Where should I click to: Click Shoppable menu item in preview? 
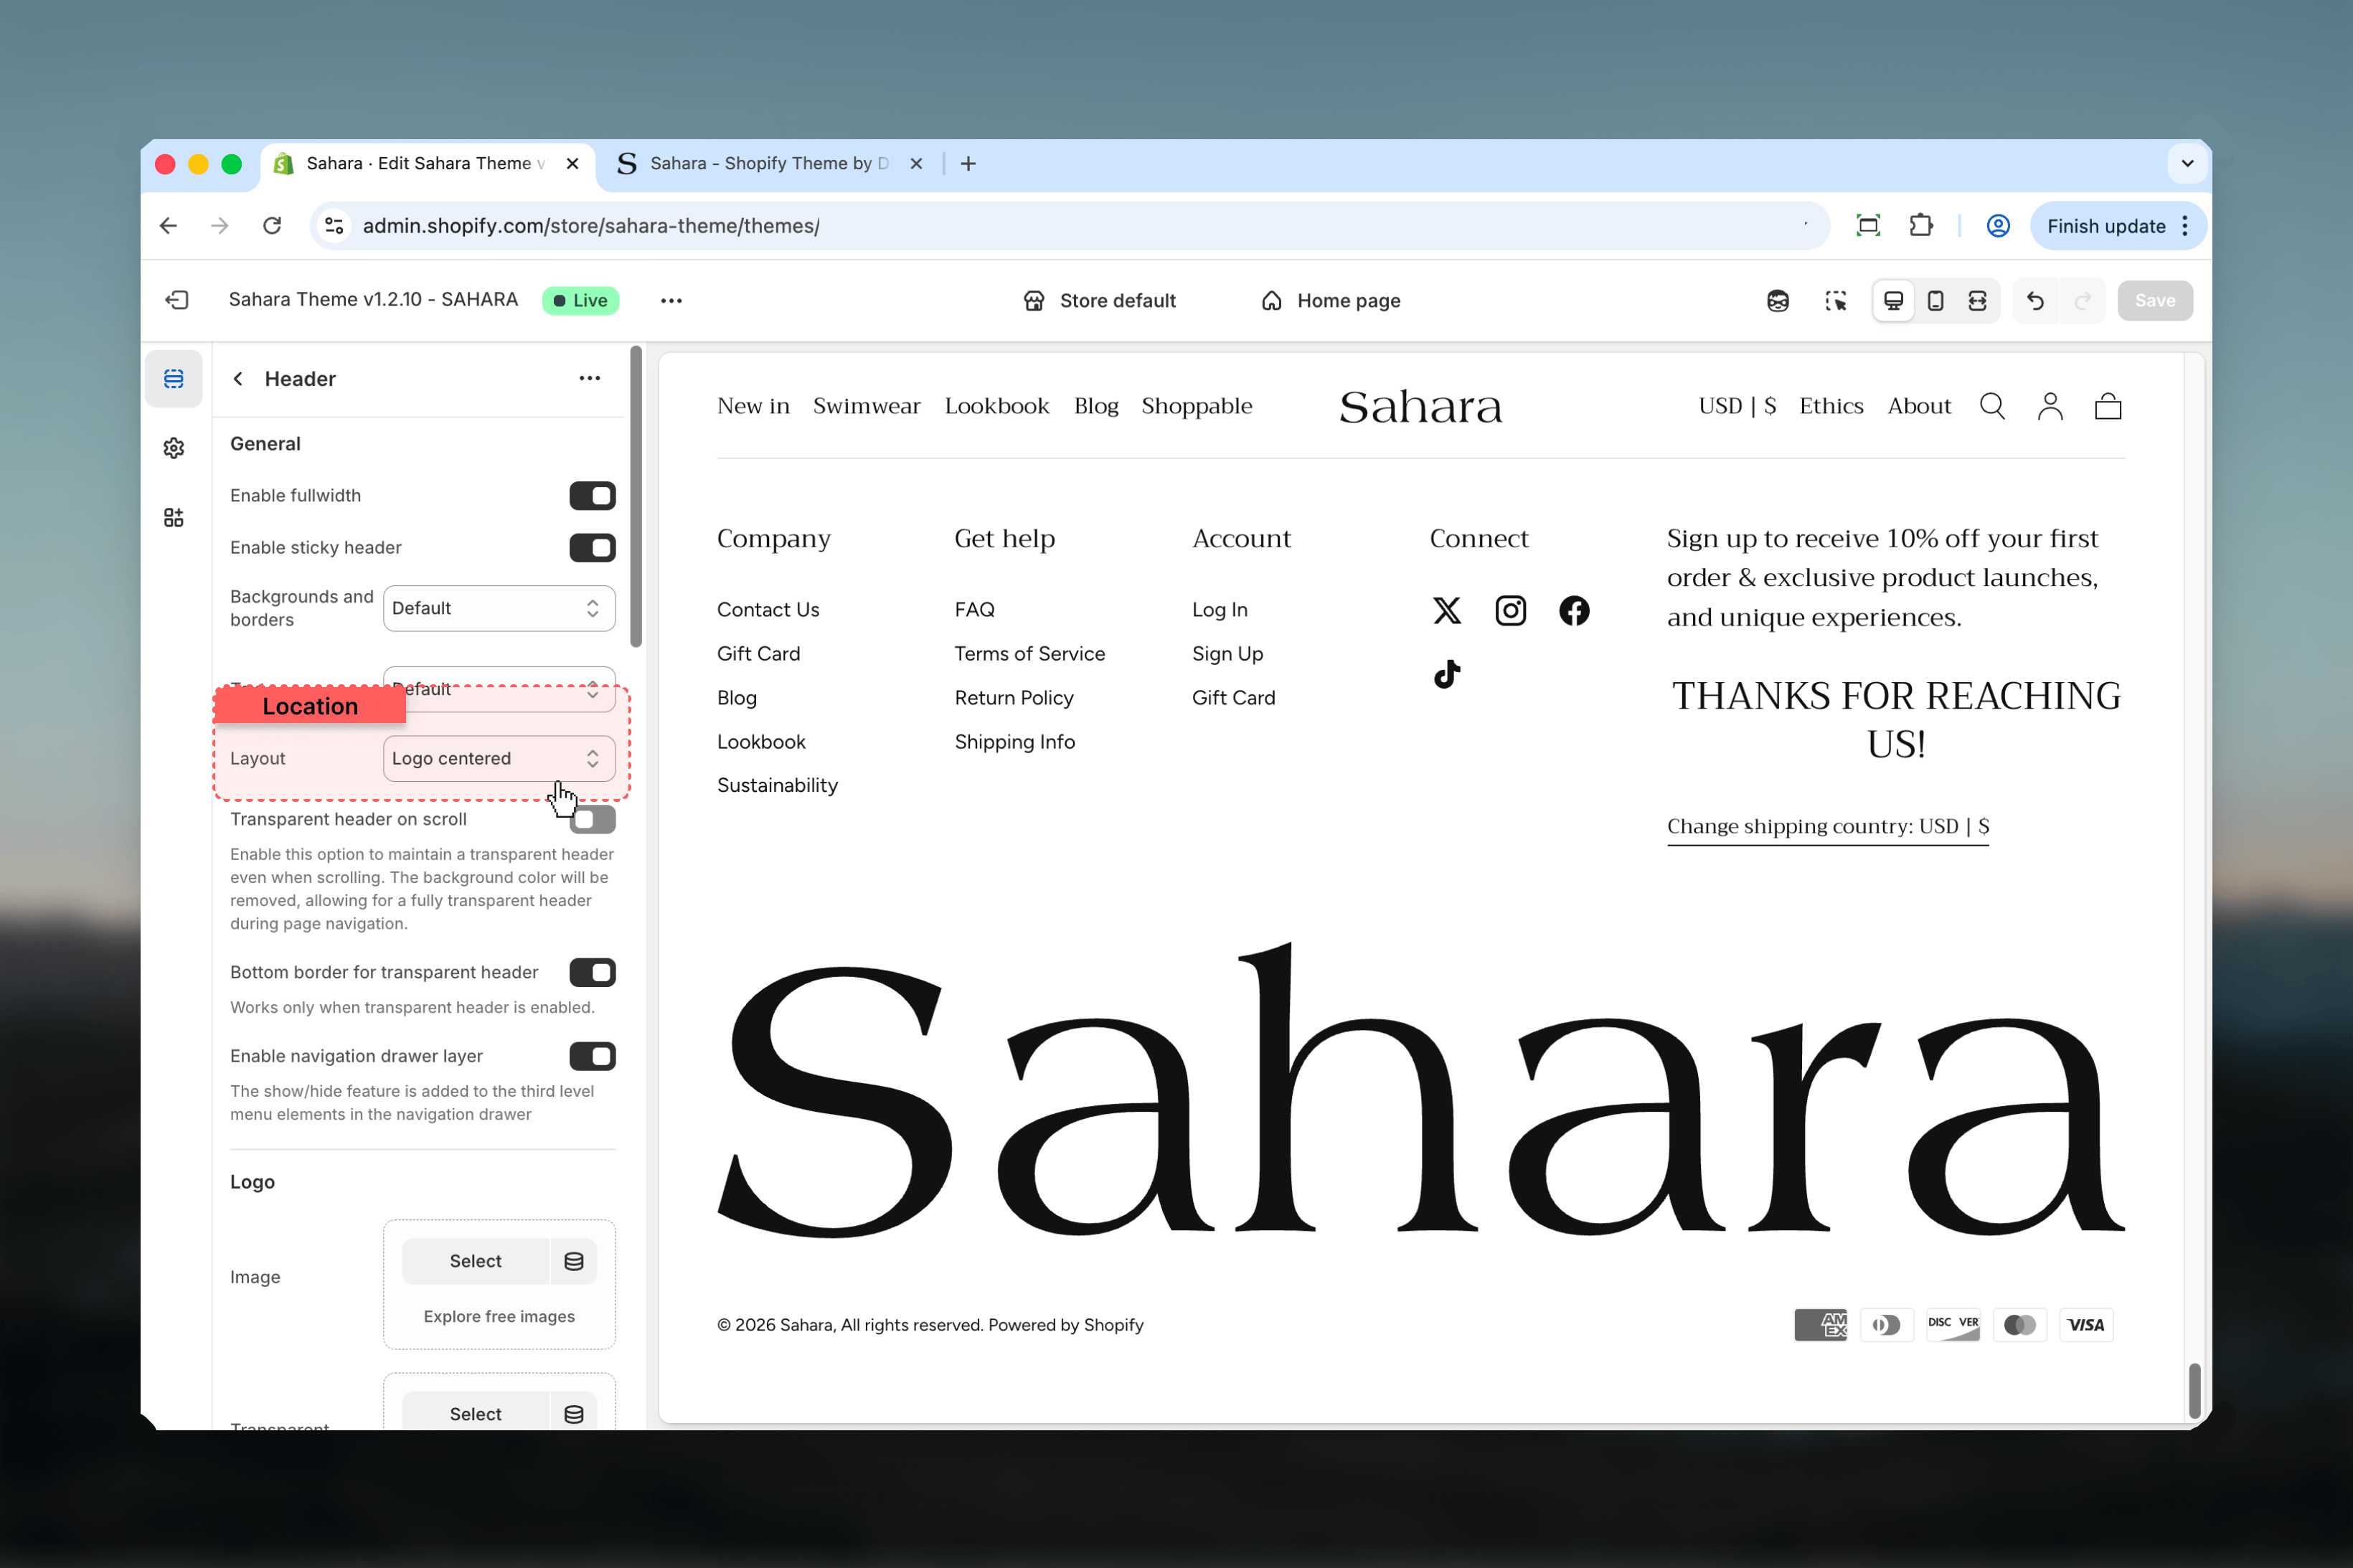coord(1196,406)
